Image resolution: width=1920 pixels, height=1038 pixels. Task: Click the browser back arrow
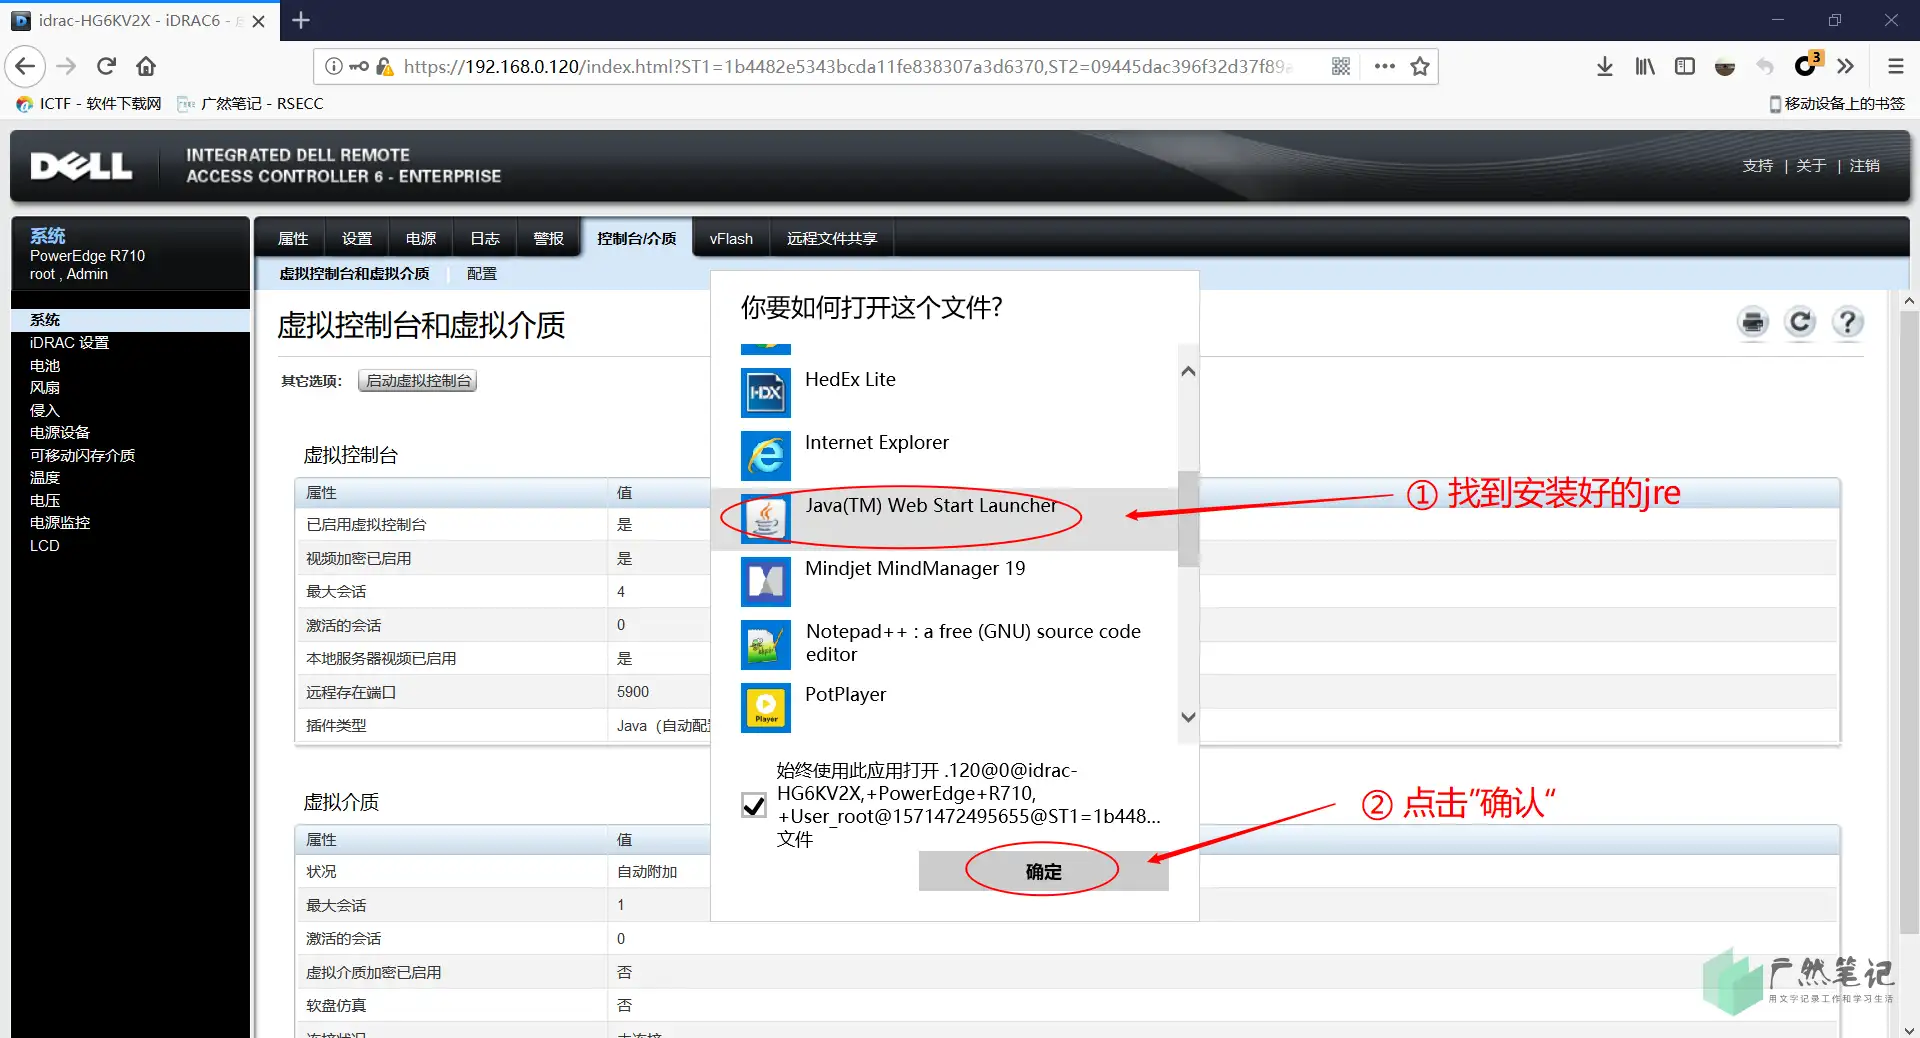26,67
